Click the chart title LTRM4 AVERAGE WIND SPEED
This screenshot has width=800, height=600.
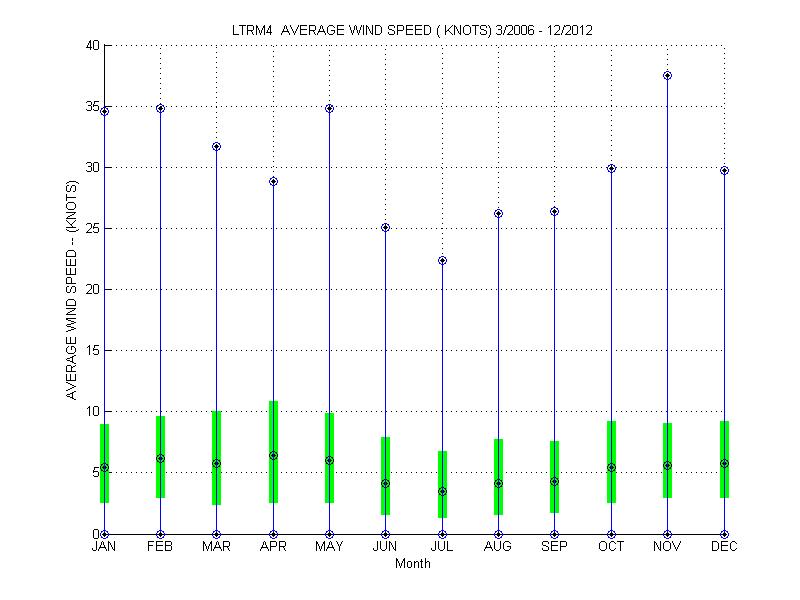[x=412, y=30]
